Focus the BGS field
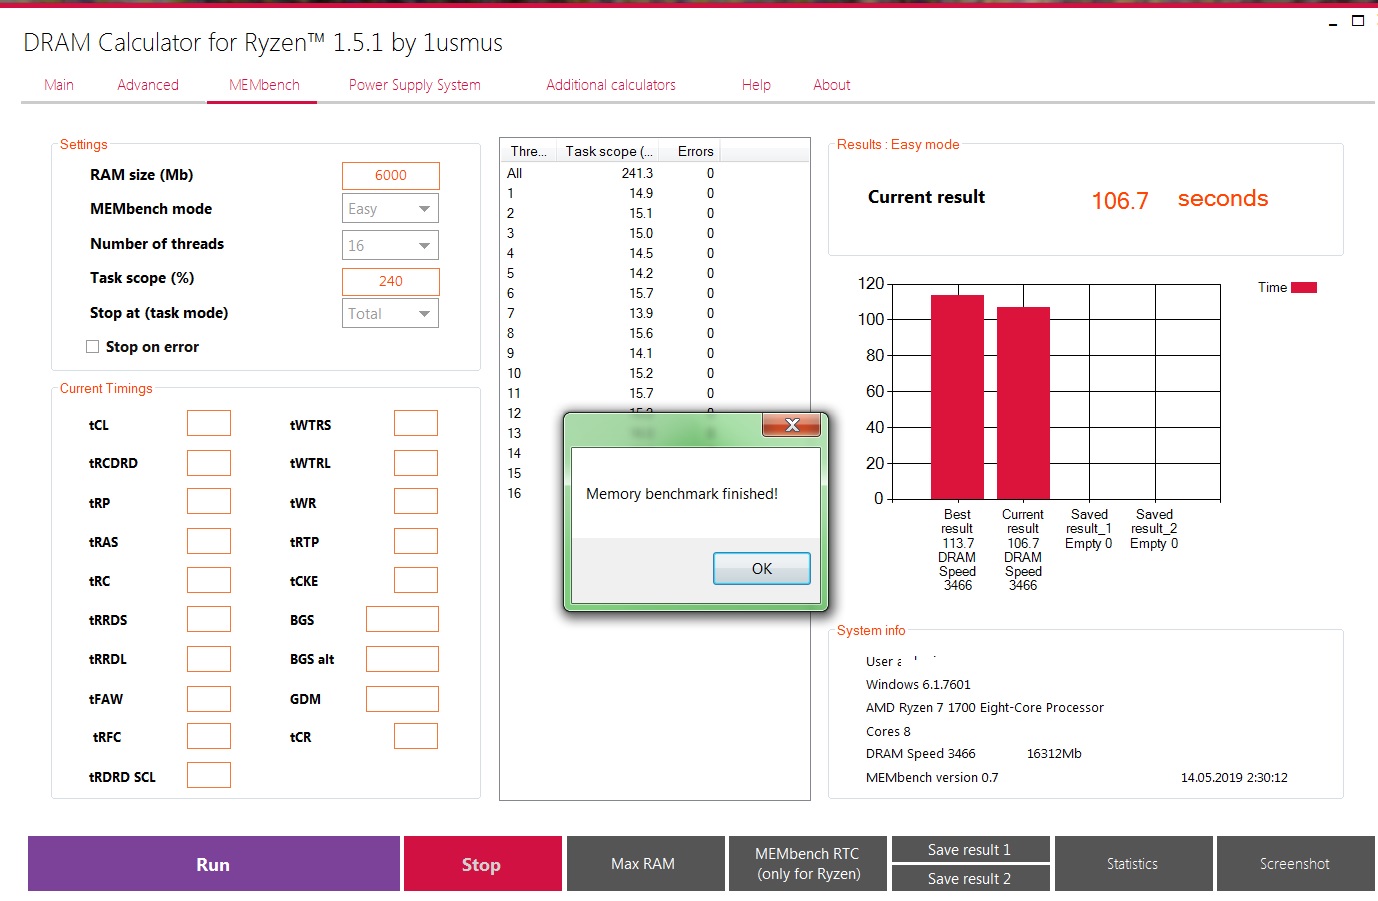1378x901 pixels. coord(402,619)
